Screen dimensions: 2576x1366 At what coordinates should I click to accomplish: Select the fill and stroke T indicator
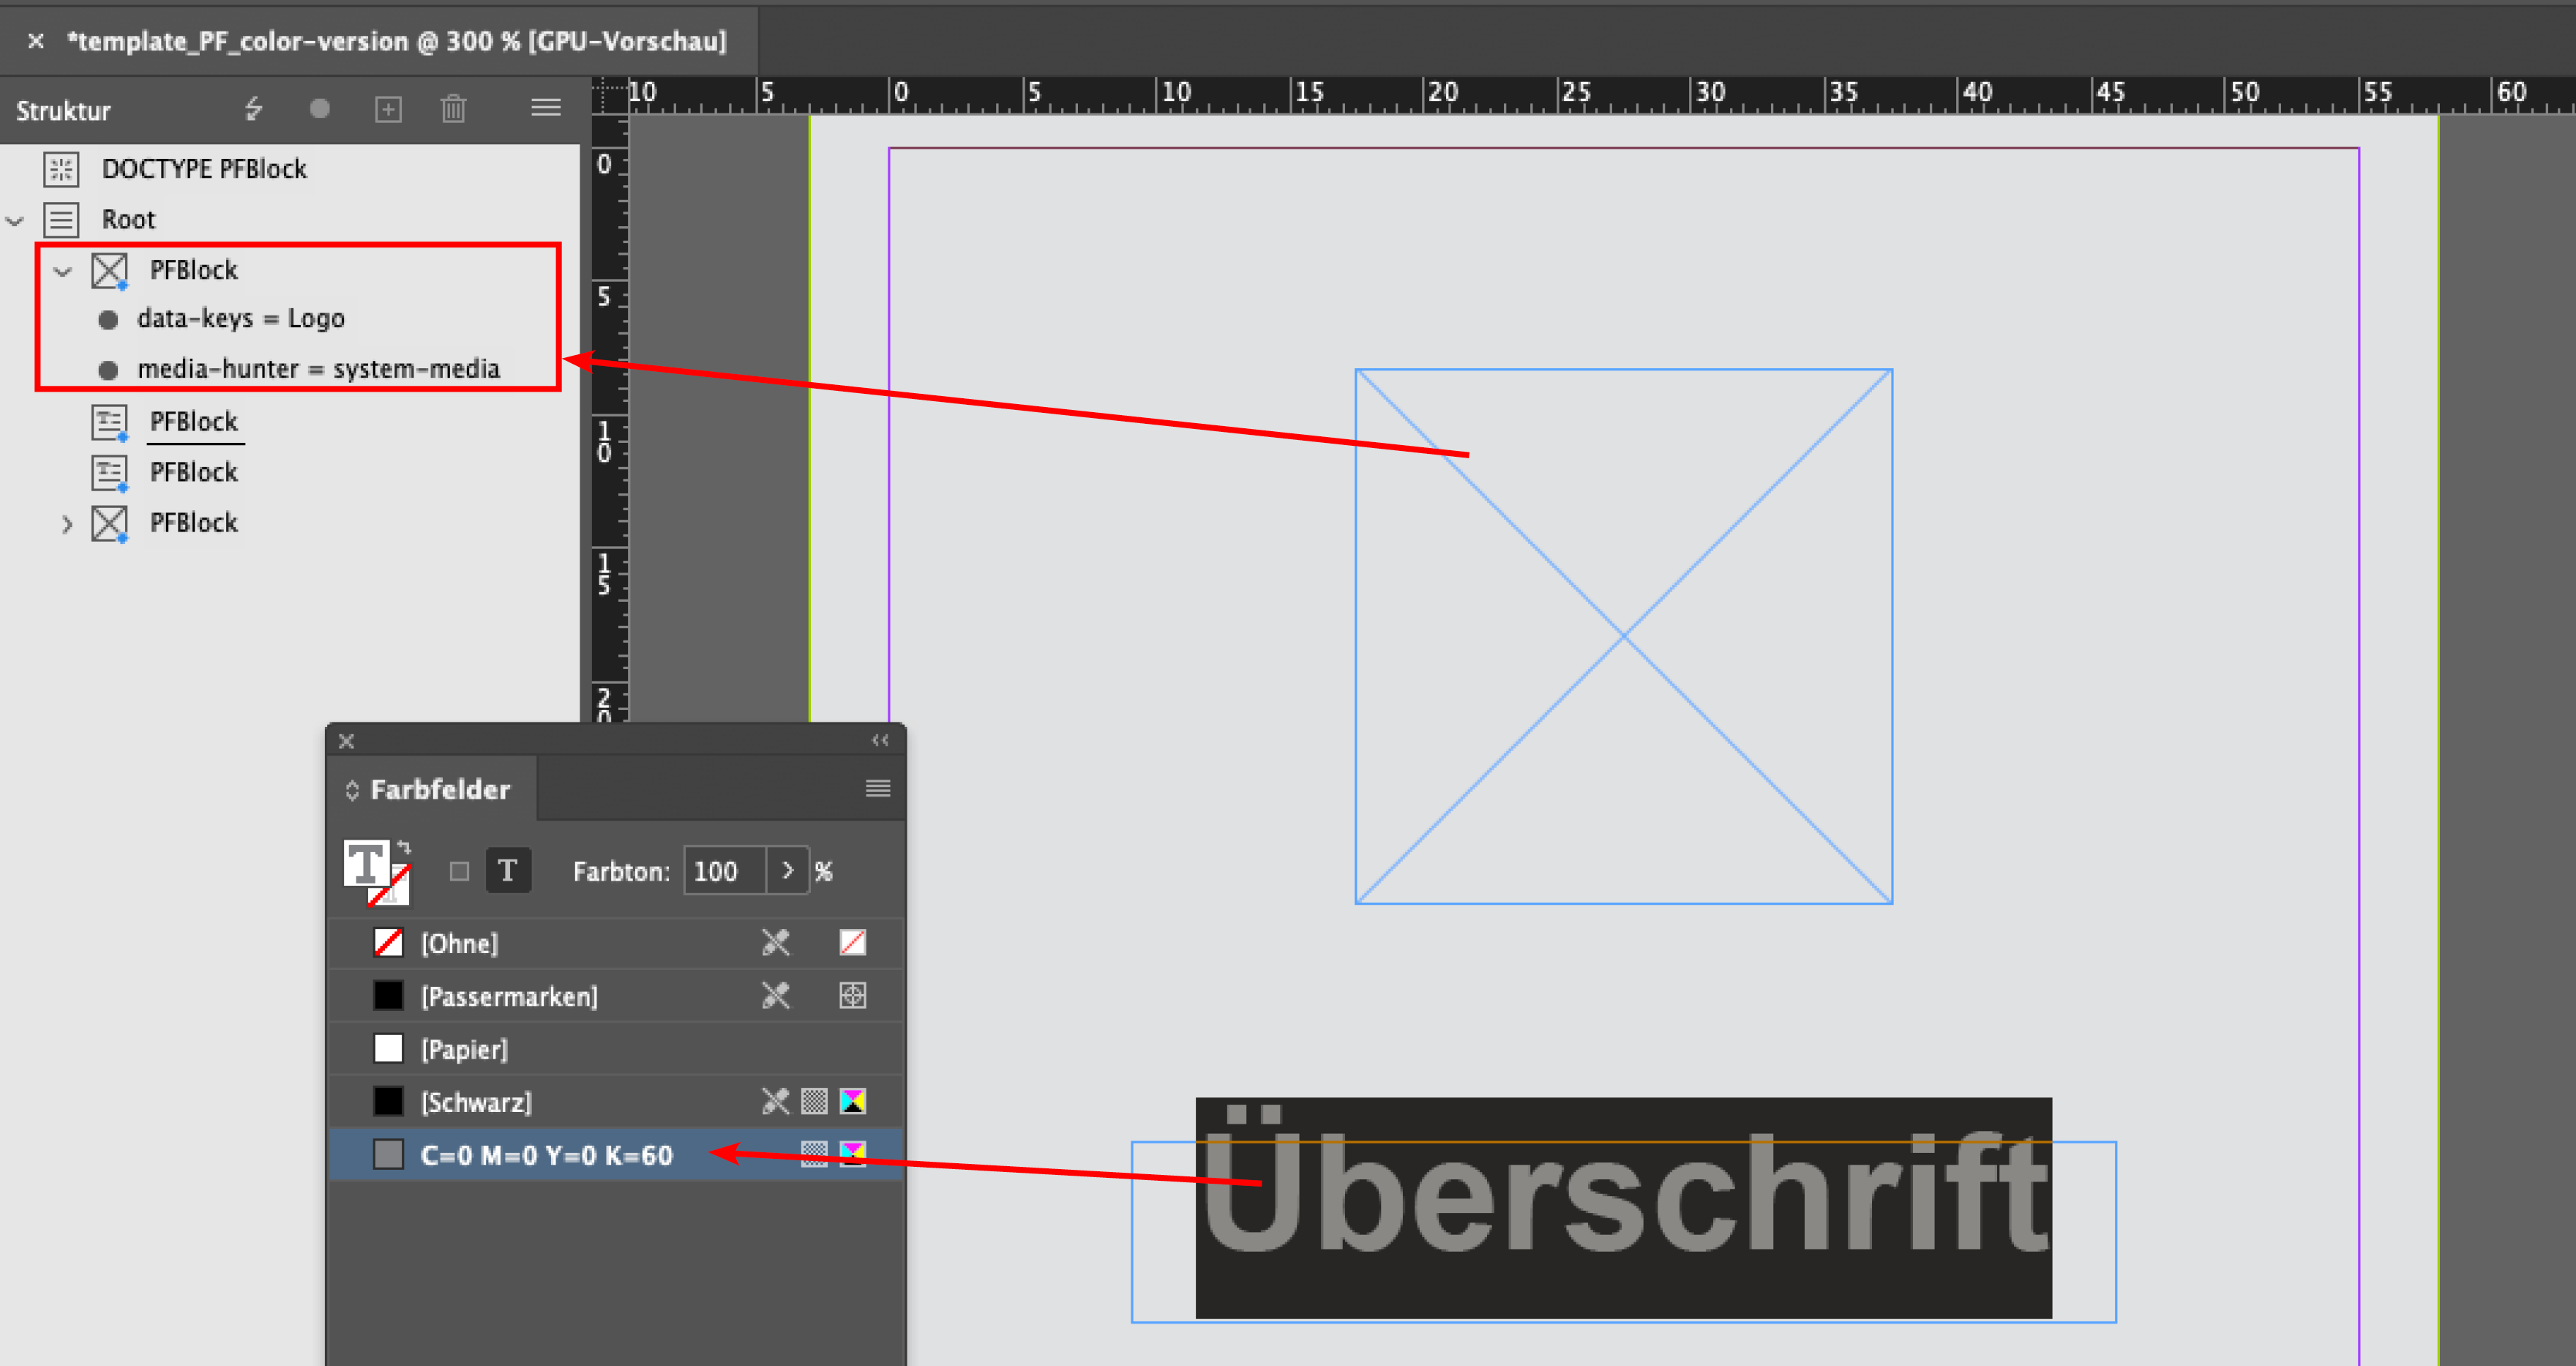click(x=366, y=864)
